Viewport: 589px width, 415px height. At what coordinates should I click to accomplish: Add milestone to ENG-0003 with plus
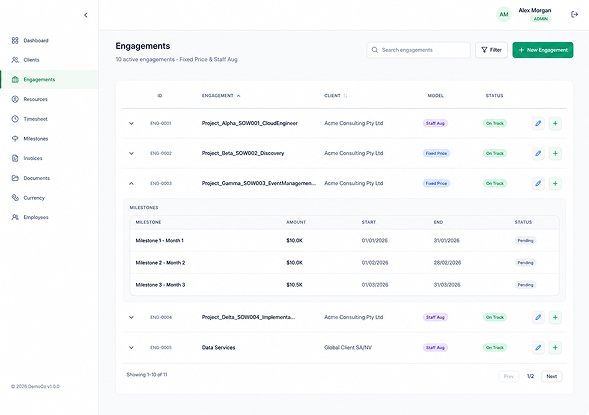(x=555, y=183)
